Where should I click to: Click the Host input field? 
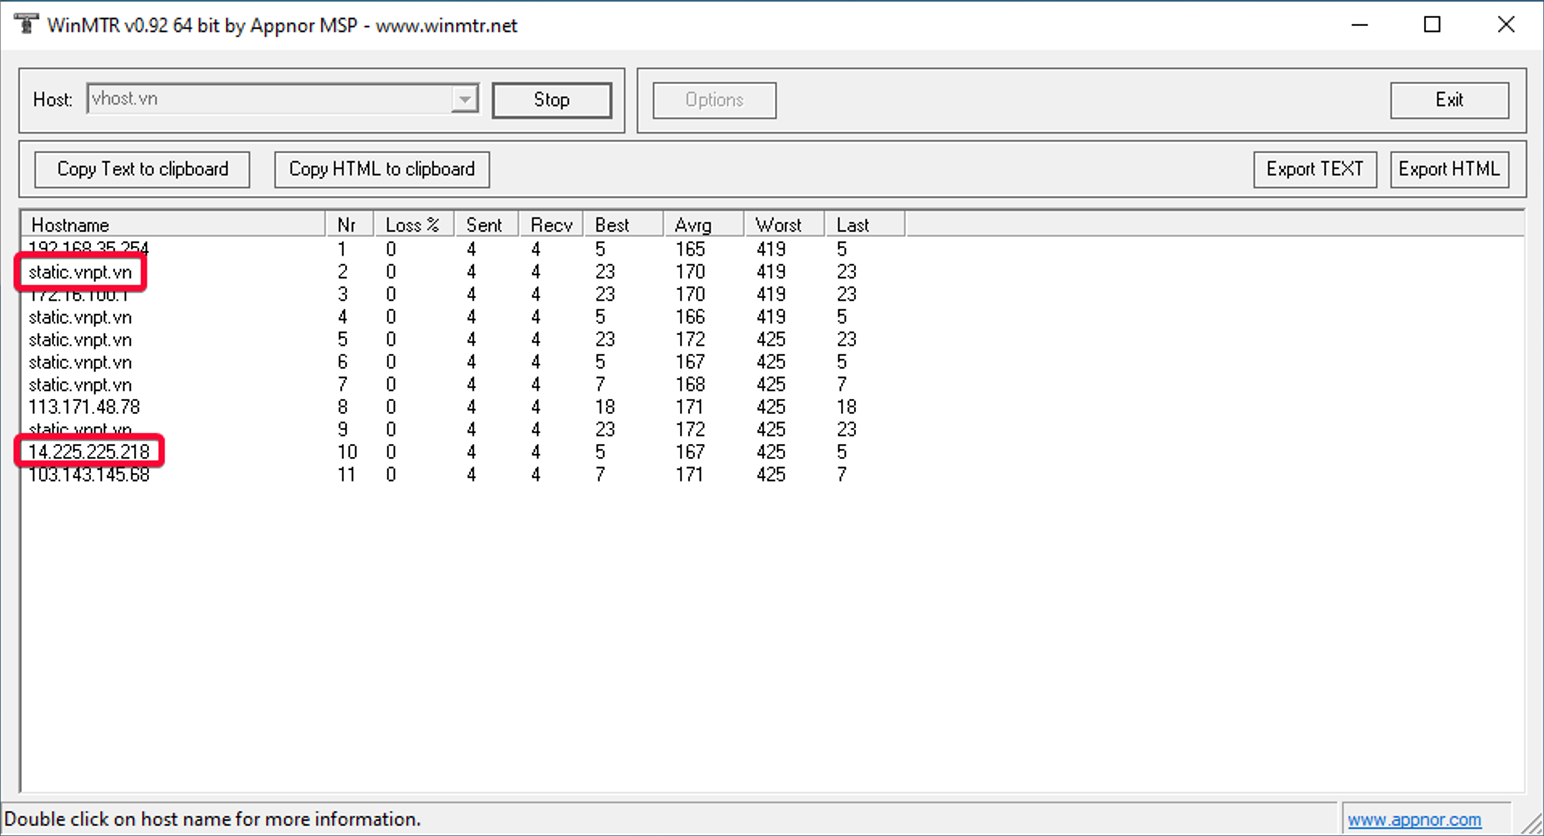pos(268,100)
